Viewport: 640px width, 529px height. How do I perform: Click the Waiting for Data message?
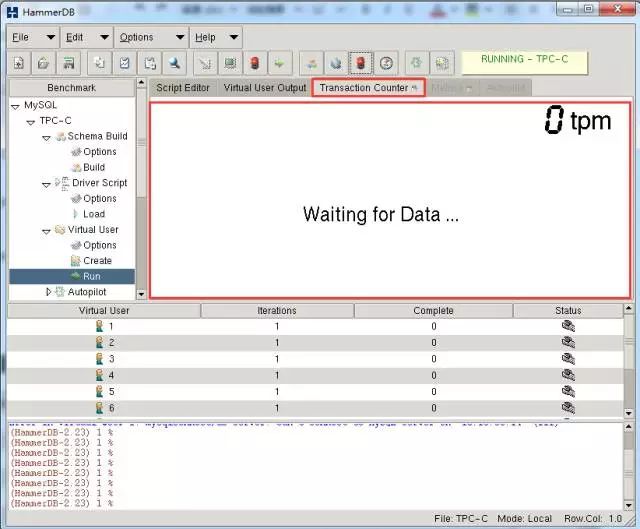(x=381, y=215)
